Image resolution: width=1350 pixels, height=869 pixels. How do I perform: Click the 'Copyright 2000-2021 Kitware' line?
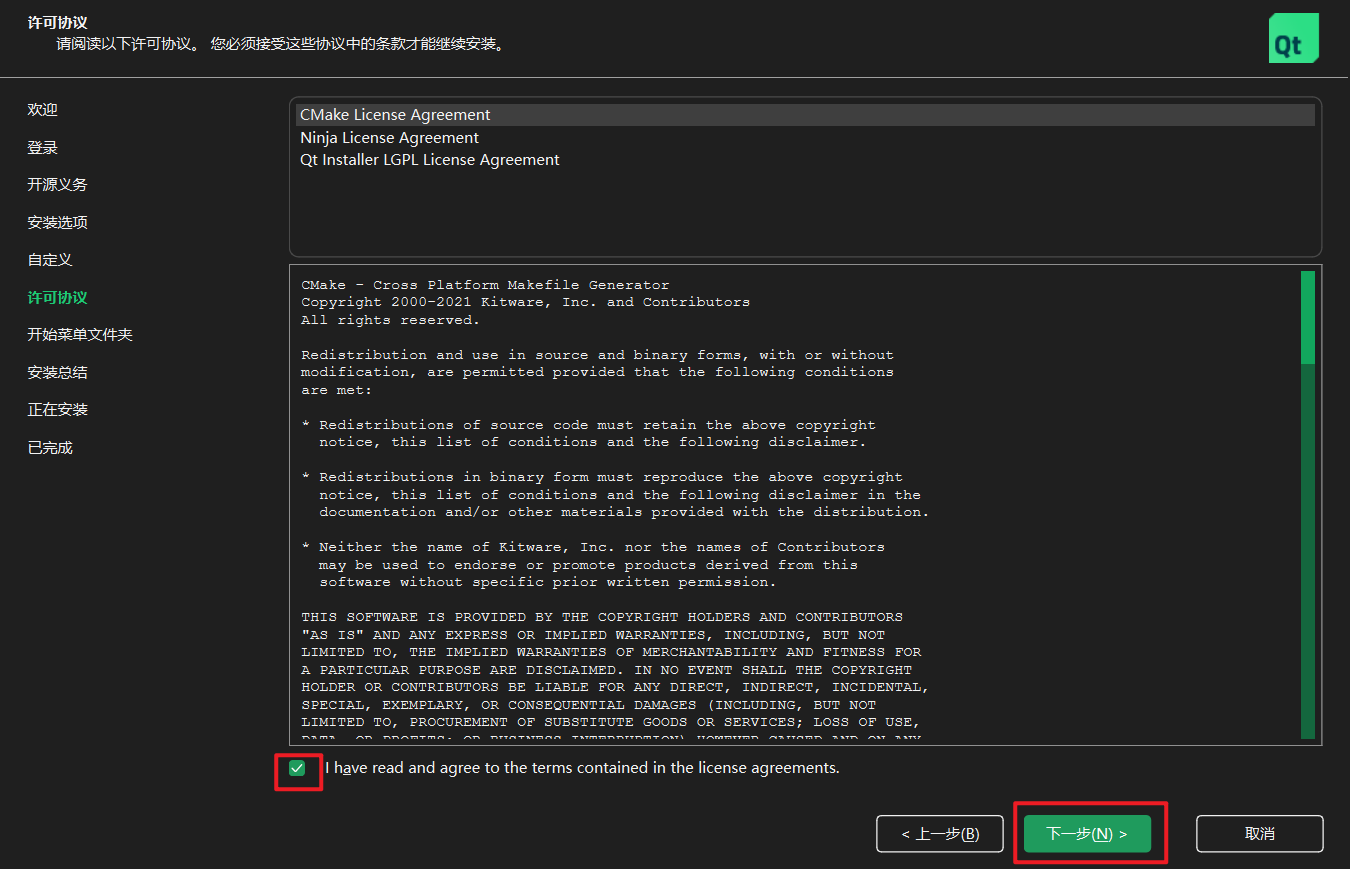525,302
